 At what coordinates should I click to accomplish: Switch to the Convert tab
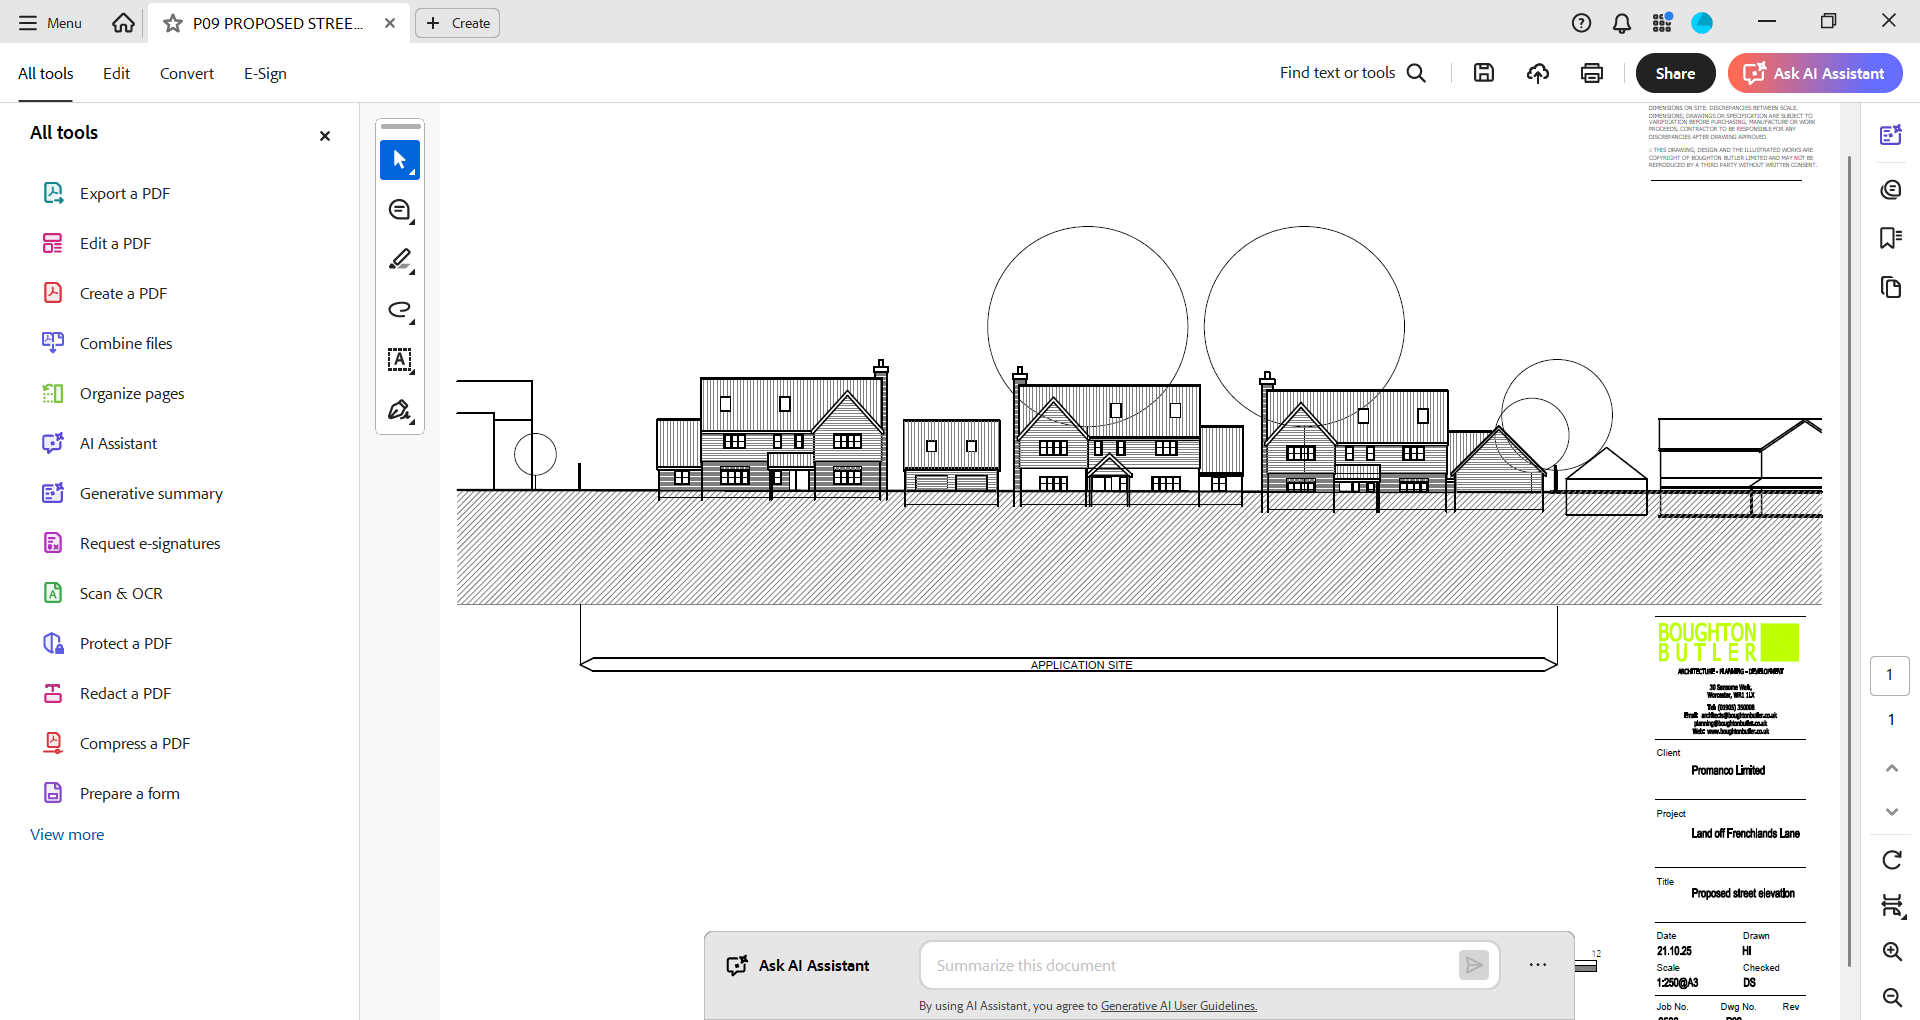(187, 74)
